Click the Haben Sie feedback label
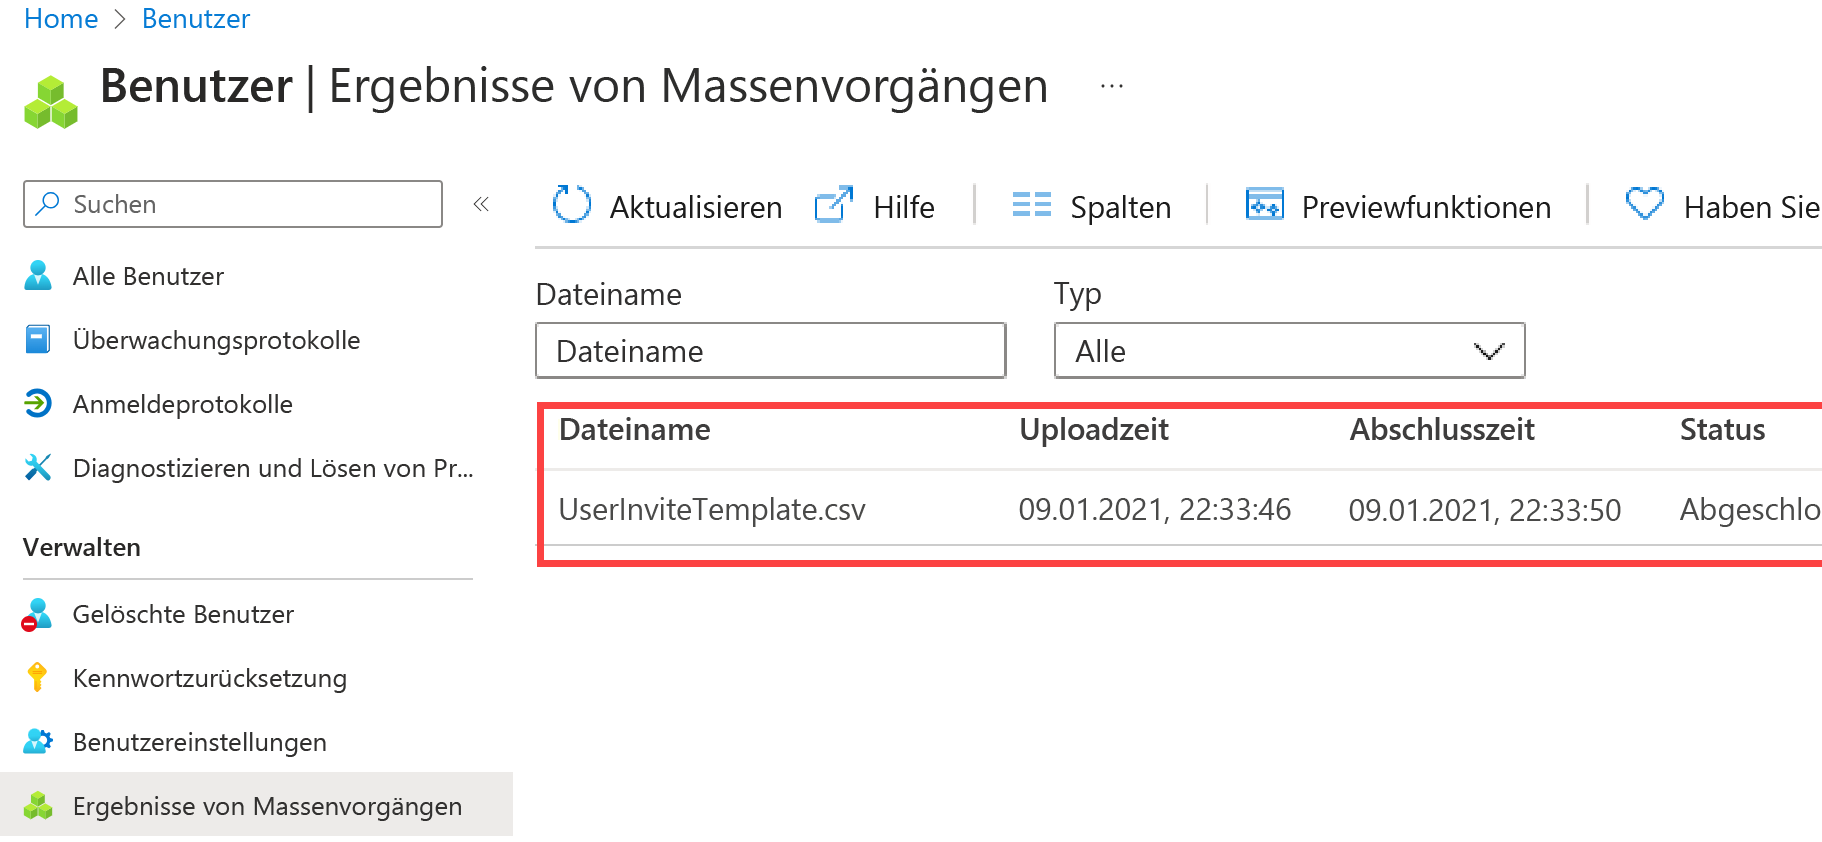 1752,207
